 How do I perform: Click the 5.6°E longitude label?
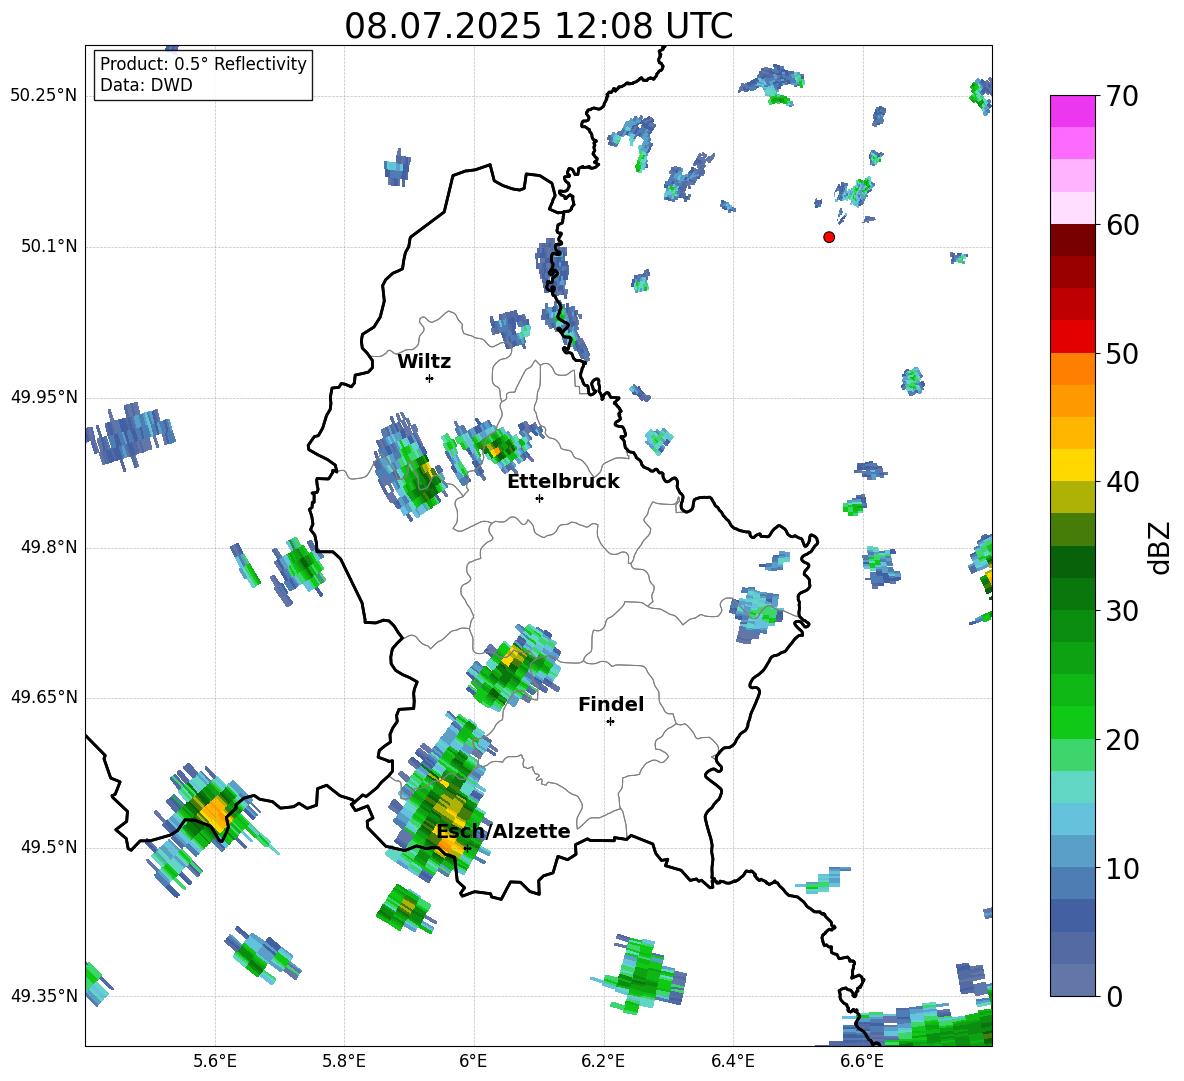pos(214,1061)
